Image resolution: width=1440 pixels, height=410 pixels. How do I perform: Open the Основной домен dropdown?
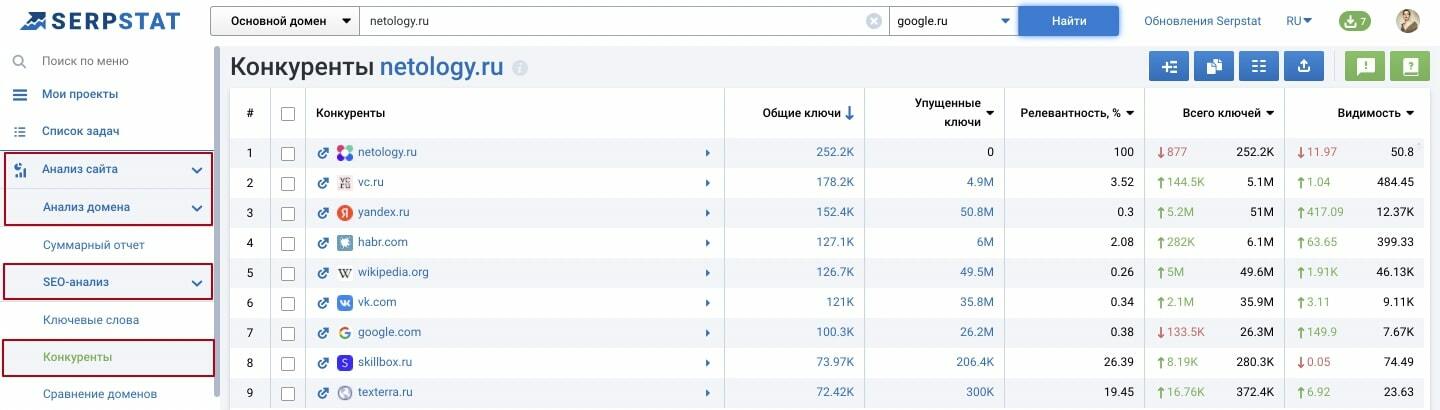click(x=285, y=21)
